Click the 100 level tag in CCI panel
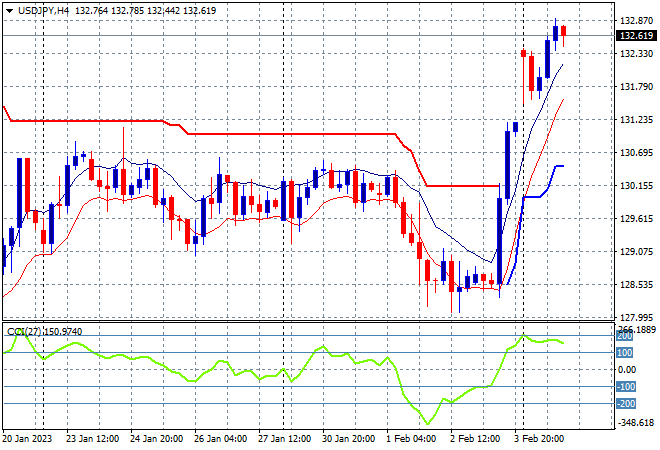 tap(624, 353)
